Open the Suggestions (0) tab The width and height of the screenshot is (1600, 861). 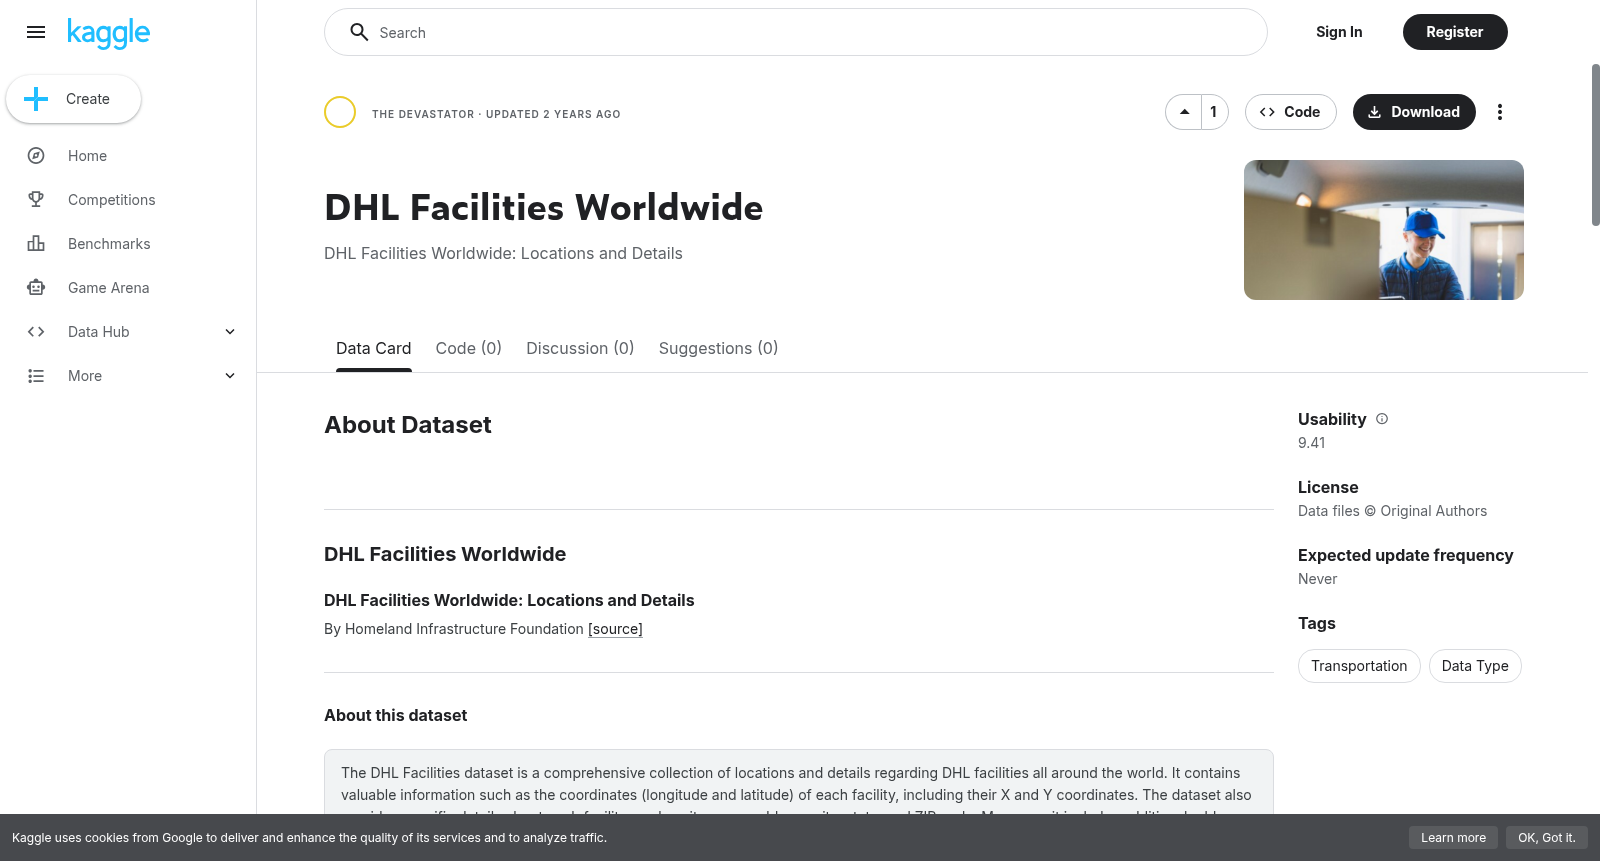(x=718, y=348)
